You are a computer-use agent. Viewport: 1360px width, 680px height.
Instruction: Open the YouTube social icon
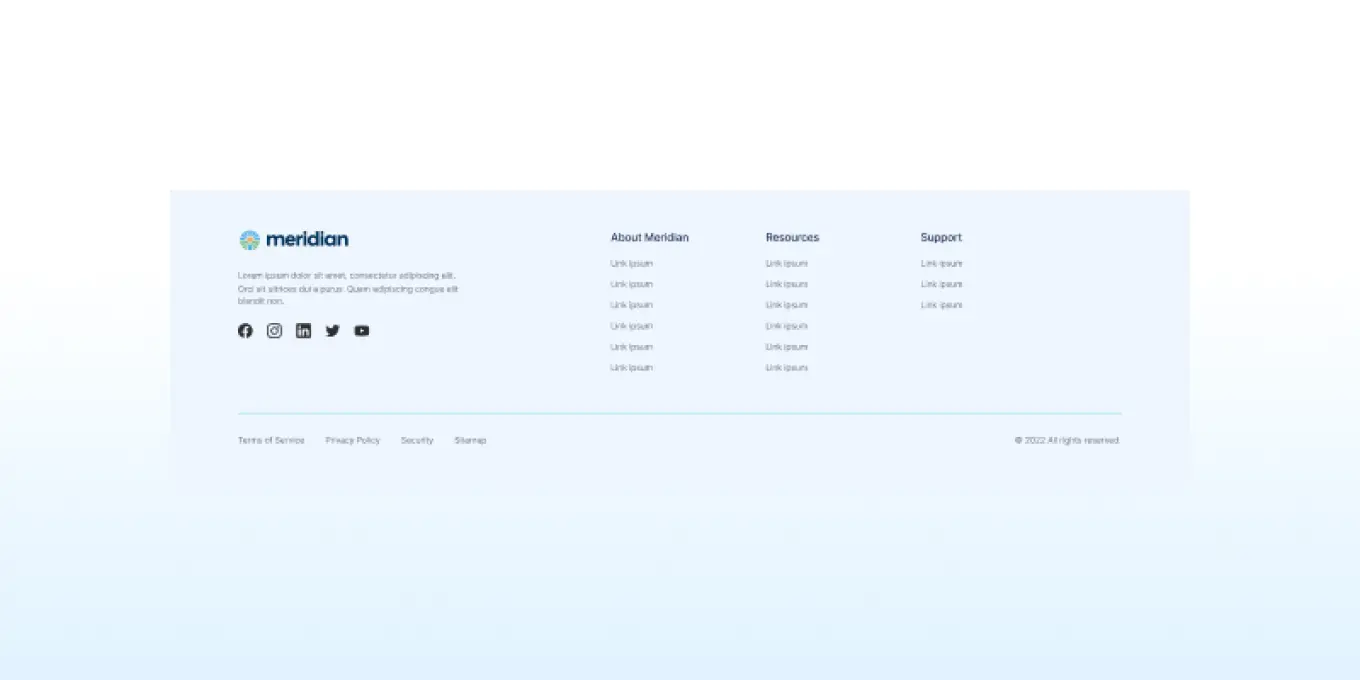361,331
